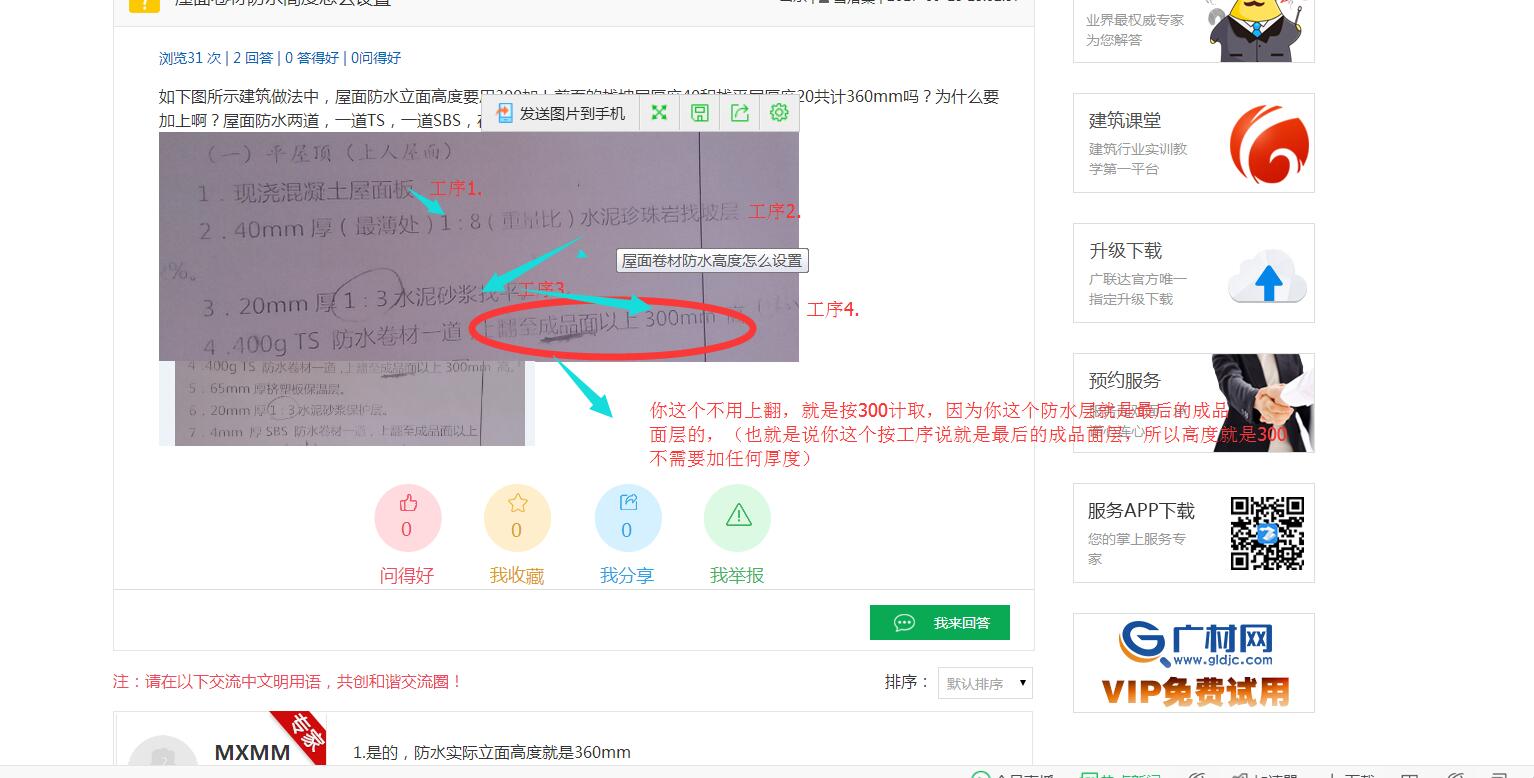Click the green warning 我举报 circle
Viewport: 1534px width, 778px height.
(737, 517)
